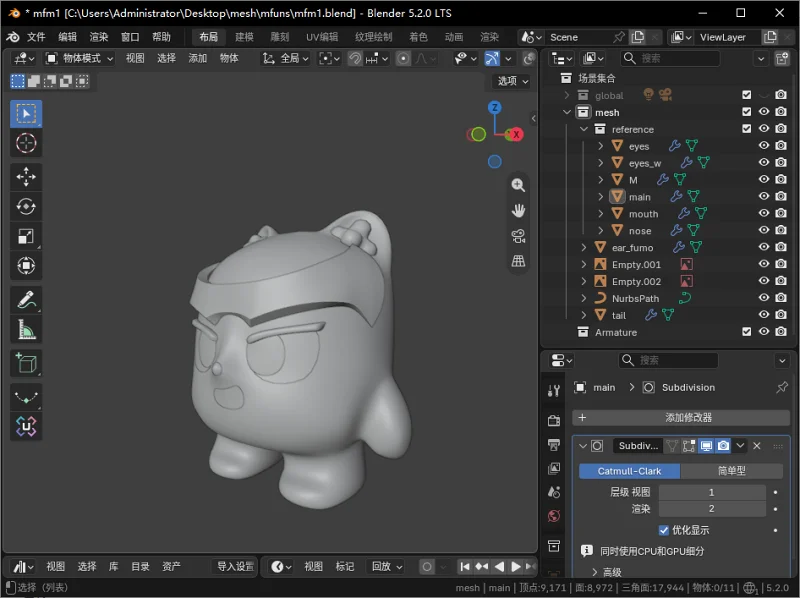This screenshot has width=800, height=598.
Task: Open the 物体模式 mode dropdown
Action: tap(79, 59)
